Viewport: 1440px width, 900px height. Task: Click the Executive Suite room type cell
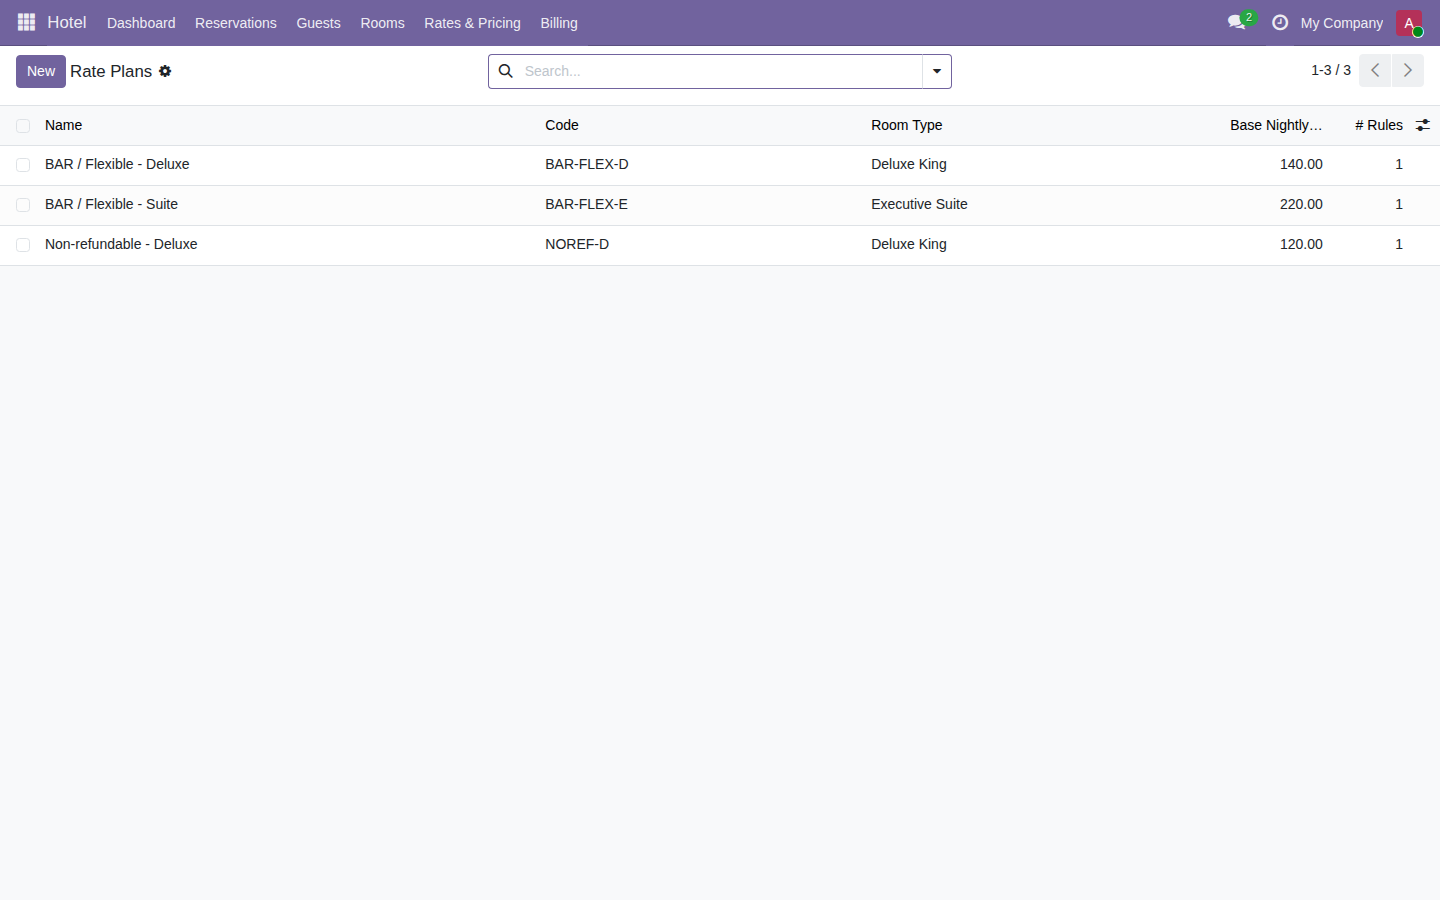pos(919,204)
